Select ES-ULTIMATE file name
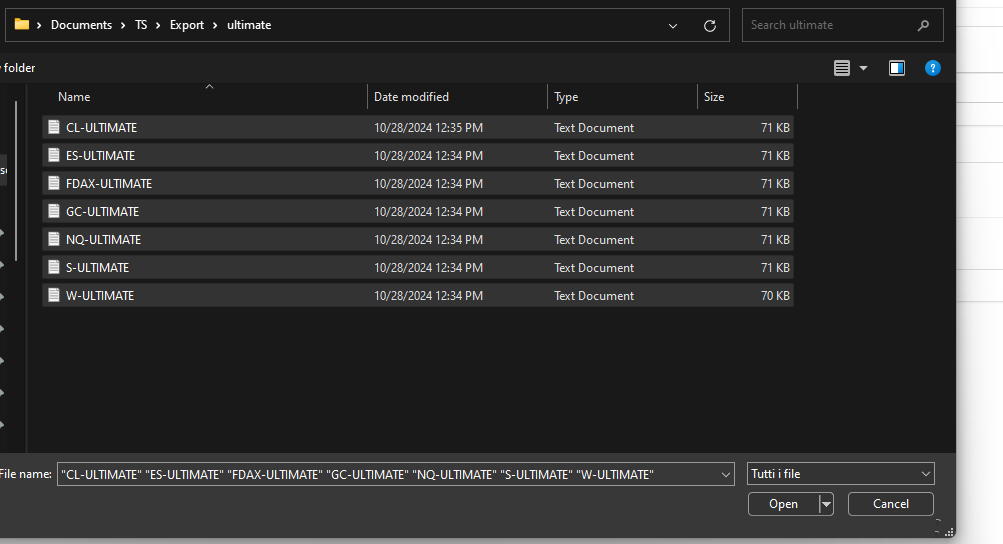 (x=100, y=156)
